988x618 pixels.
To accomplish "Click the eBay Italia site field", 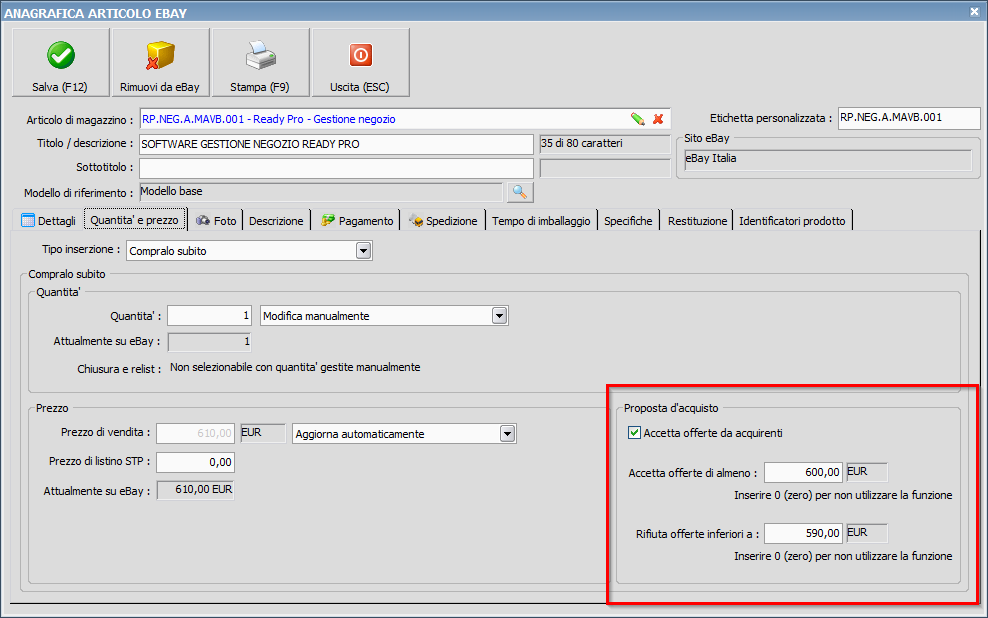I will [x=827, y=159].
